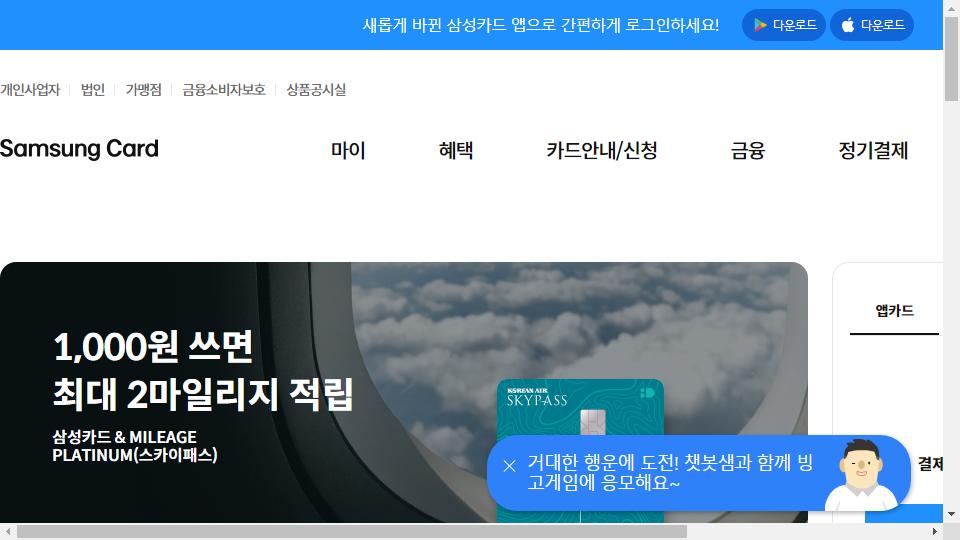Close the chatbot bingo popup
This screenshot has height=540, width=960.
pyautogui.click(x=509, y=466)
